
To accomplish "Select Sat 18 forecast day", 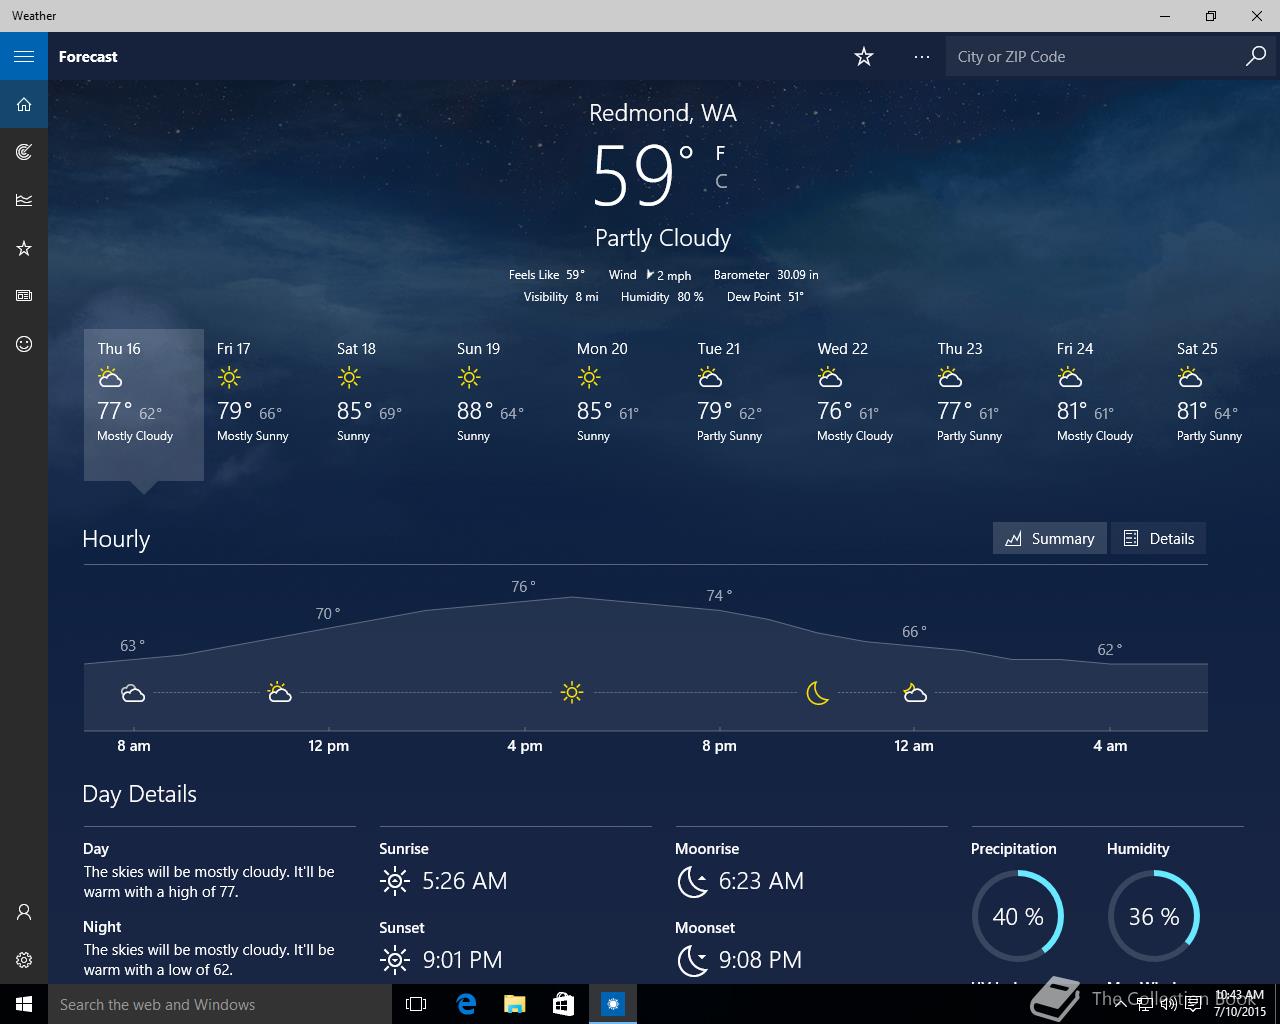I will tap(384, 404).
